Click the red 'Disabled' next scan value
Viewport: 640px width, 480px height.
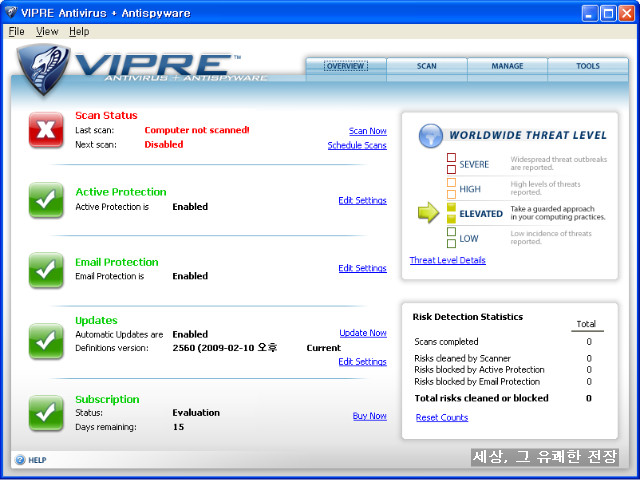(x=164, y=144)
